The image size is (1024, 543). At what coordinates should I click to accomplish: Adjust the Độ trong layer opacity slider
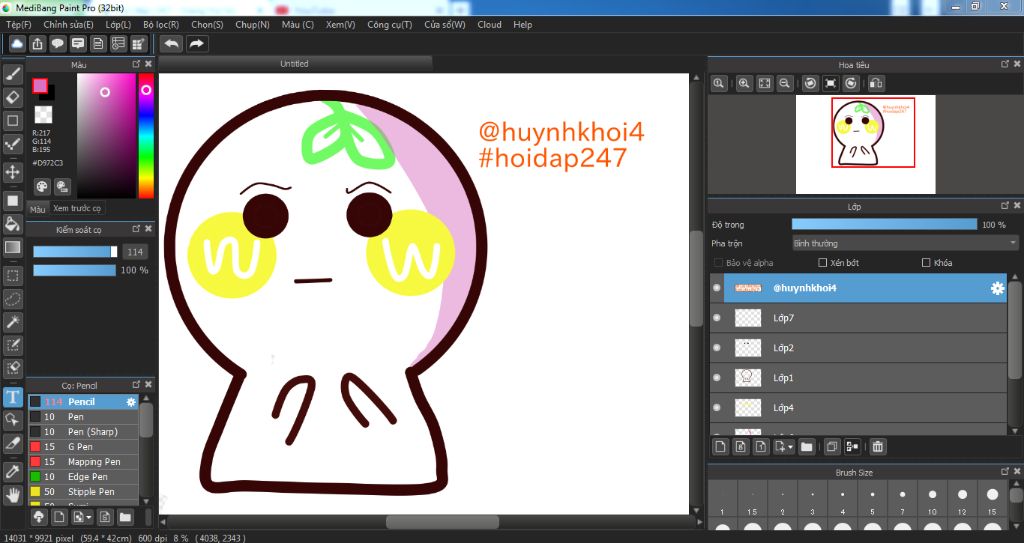pos(884,225)
